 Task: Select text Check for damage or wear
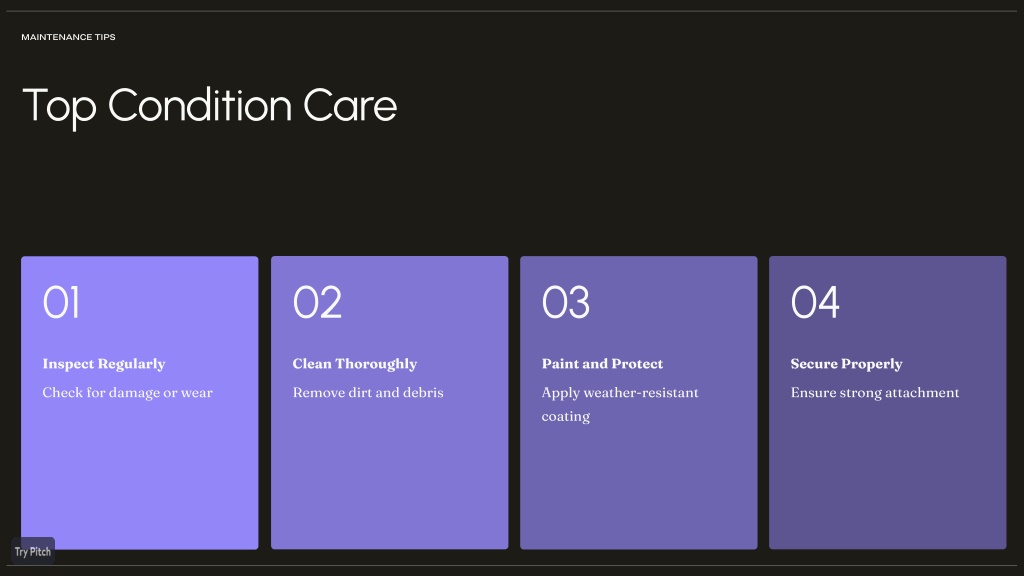tap(127, 392)
